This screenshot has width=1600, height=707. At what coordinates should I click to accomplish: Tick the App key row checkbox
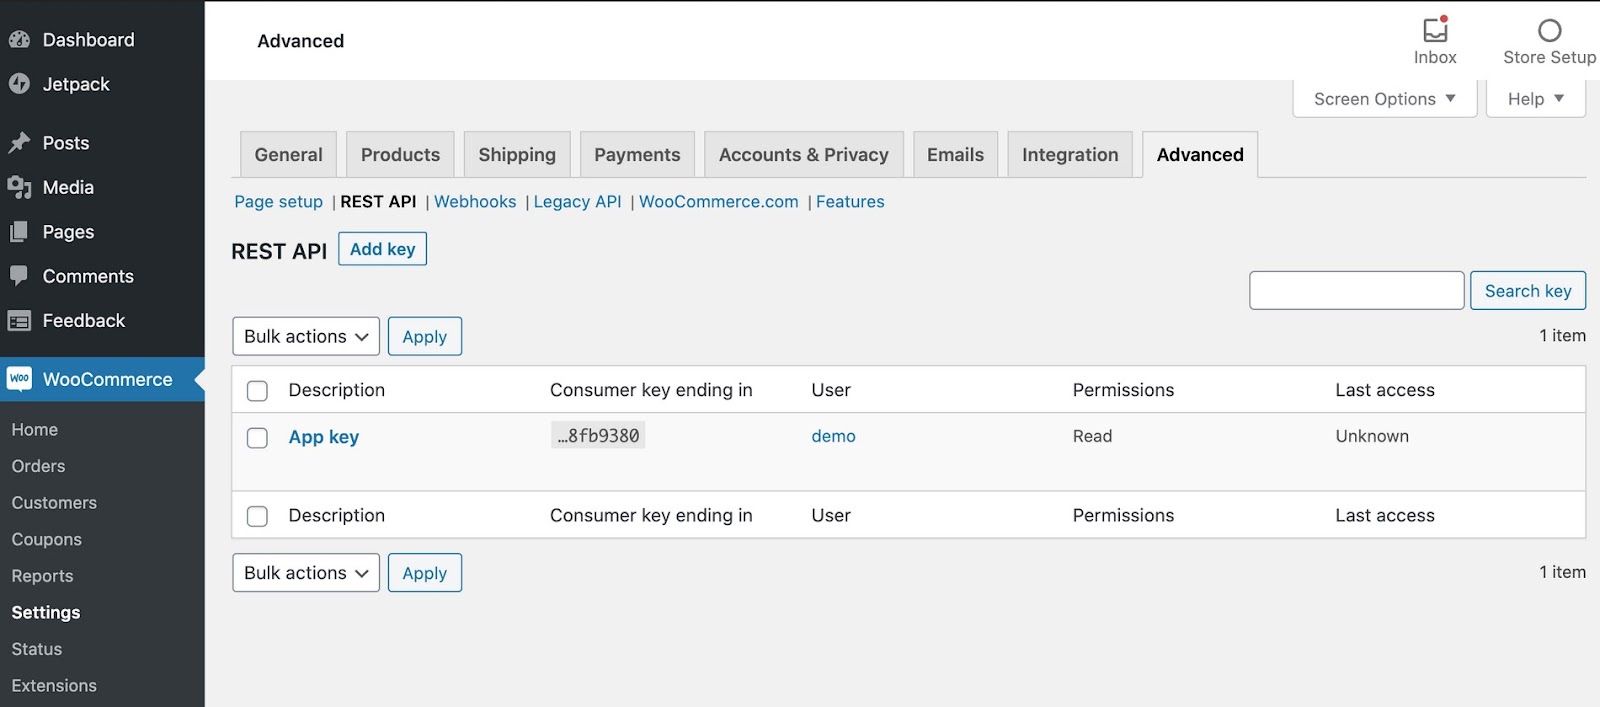257,438
